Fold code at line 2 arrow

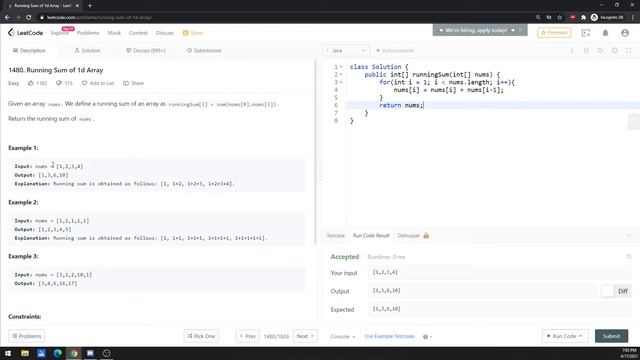(341, 75)
